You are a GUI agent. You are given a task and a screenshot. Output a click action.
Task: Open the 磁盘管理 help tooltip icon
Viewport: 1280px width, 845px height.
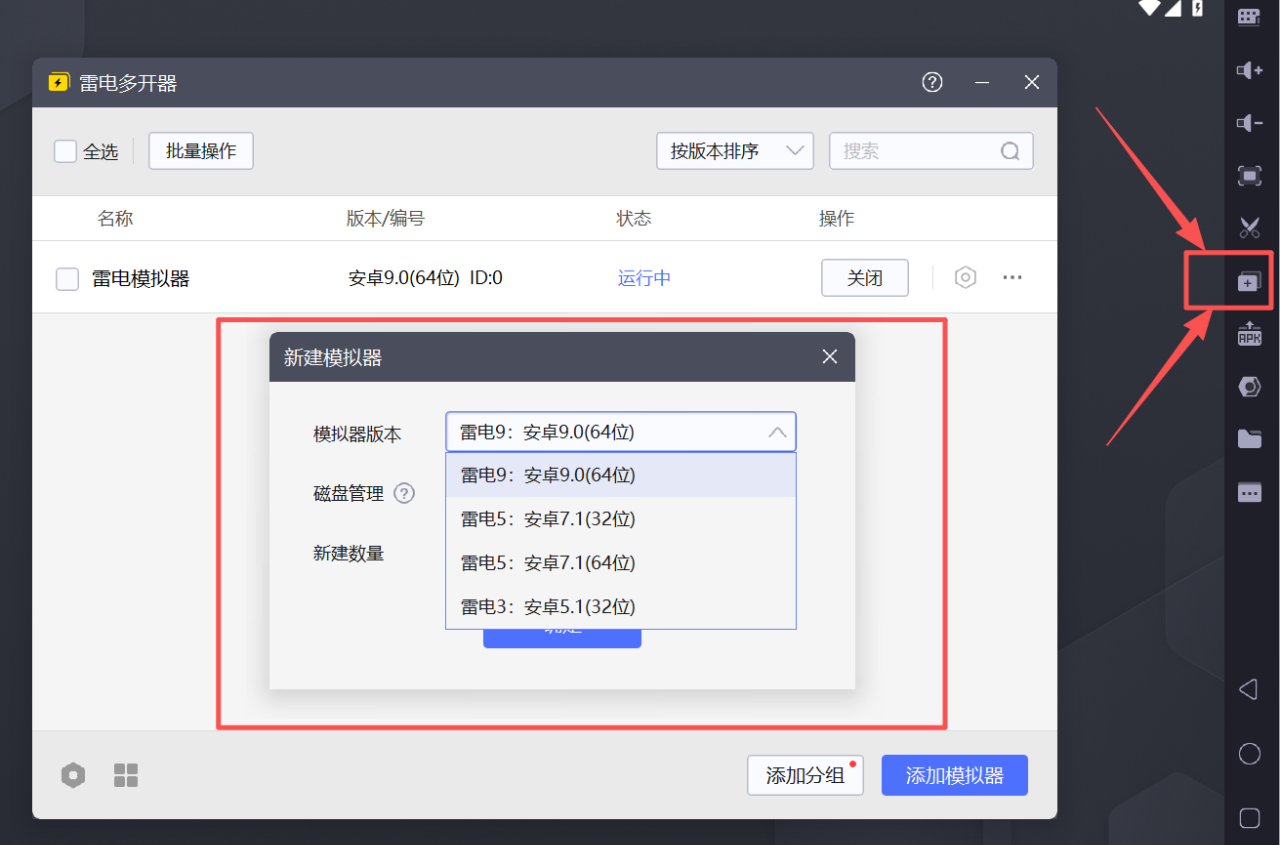coord(404,492)
